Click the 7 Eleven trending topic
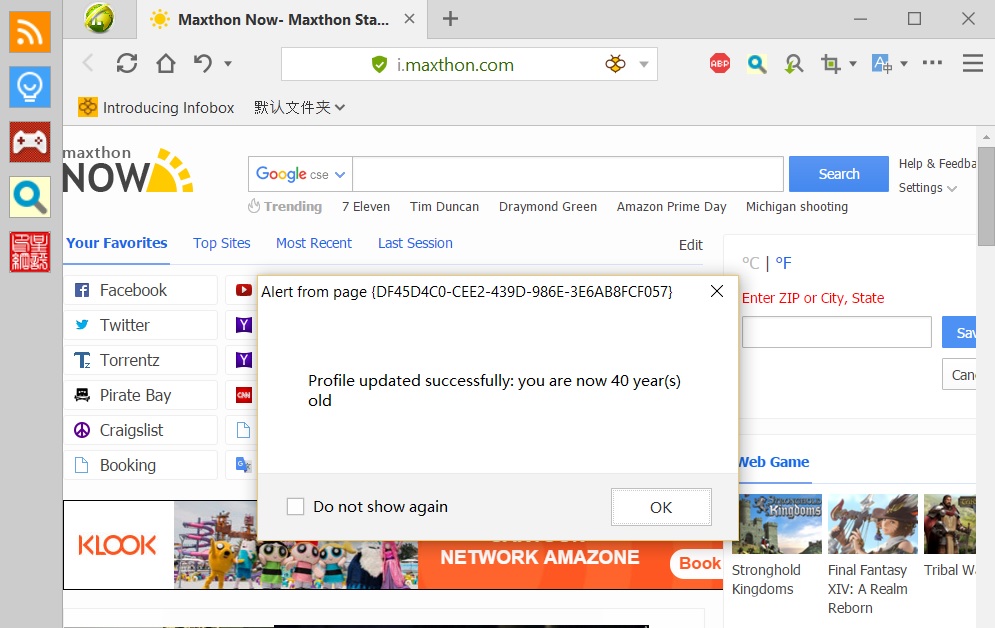This screenshot has height=628, width=995. (x=366, y=207)
